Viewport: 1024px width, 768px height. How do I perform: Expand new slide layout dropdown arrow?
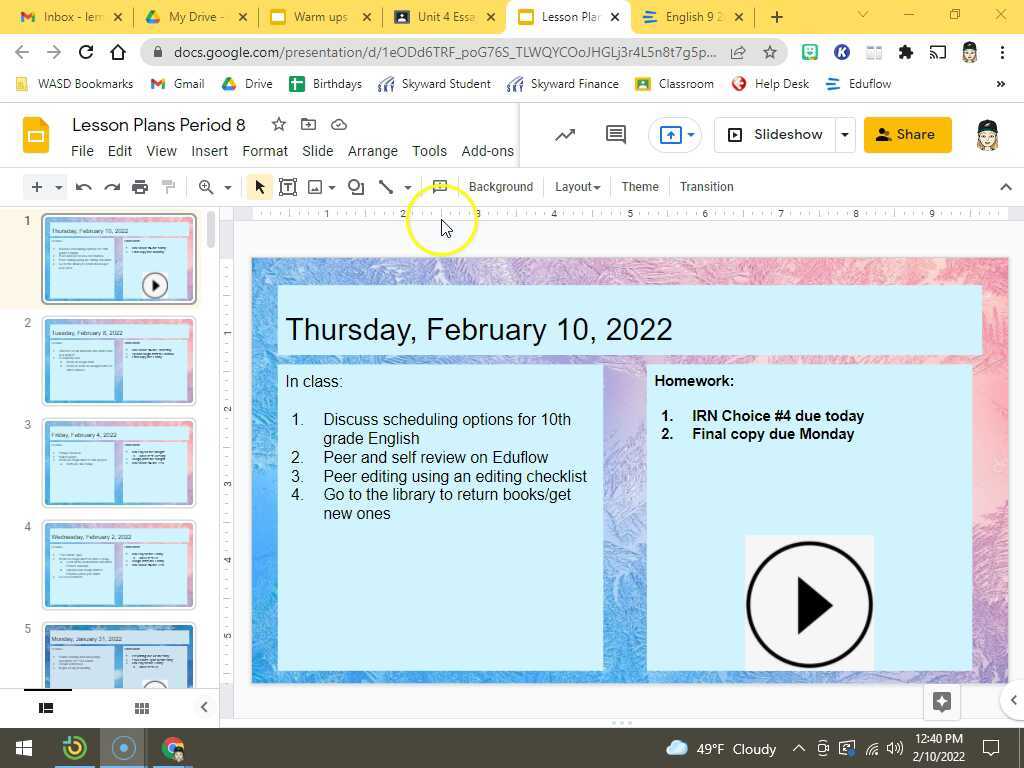pyautogui.click(x=59, y=187)
